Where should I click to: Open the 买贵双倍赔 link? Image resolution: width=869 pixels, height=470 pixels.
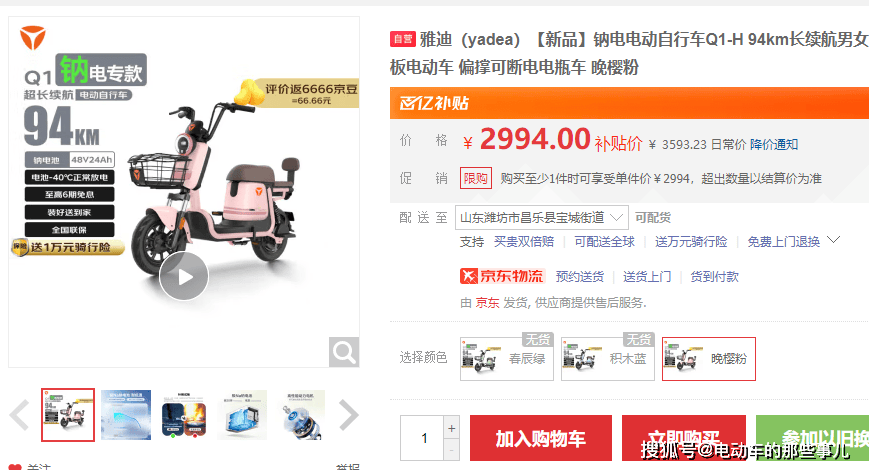pyautogui.click(x=524, y=242)
